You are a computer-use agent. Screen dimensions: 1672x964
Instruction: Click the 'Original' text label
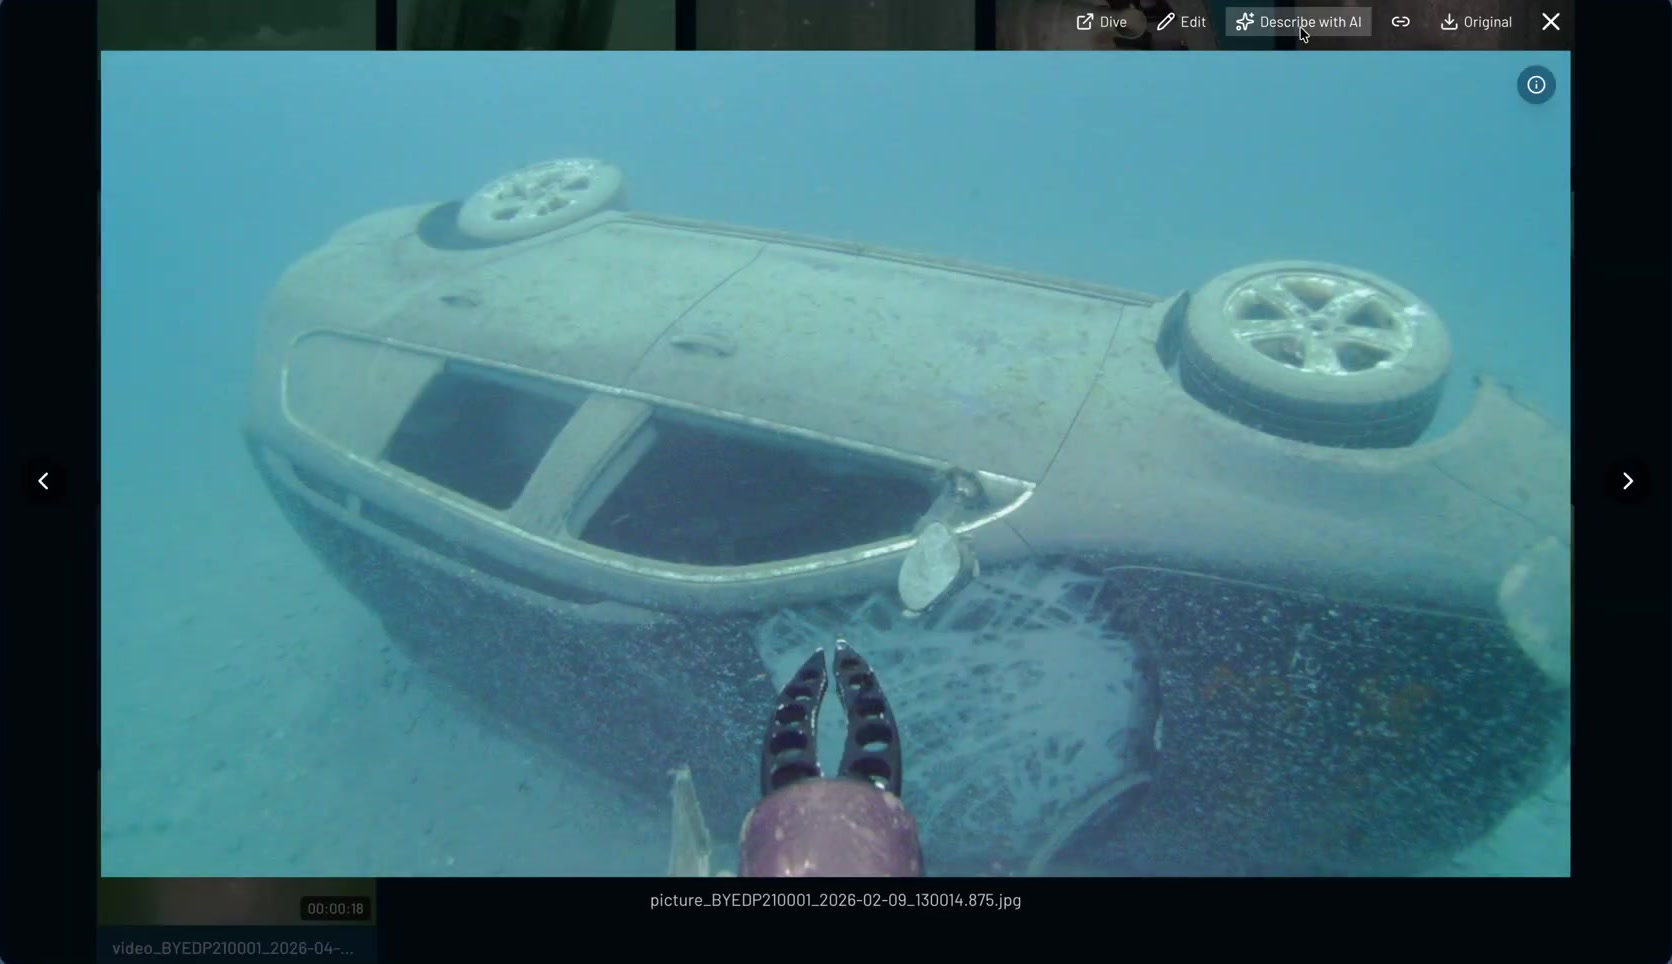coord(1488,22)
